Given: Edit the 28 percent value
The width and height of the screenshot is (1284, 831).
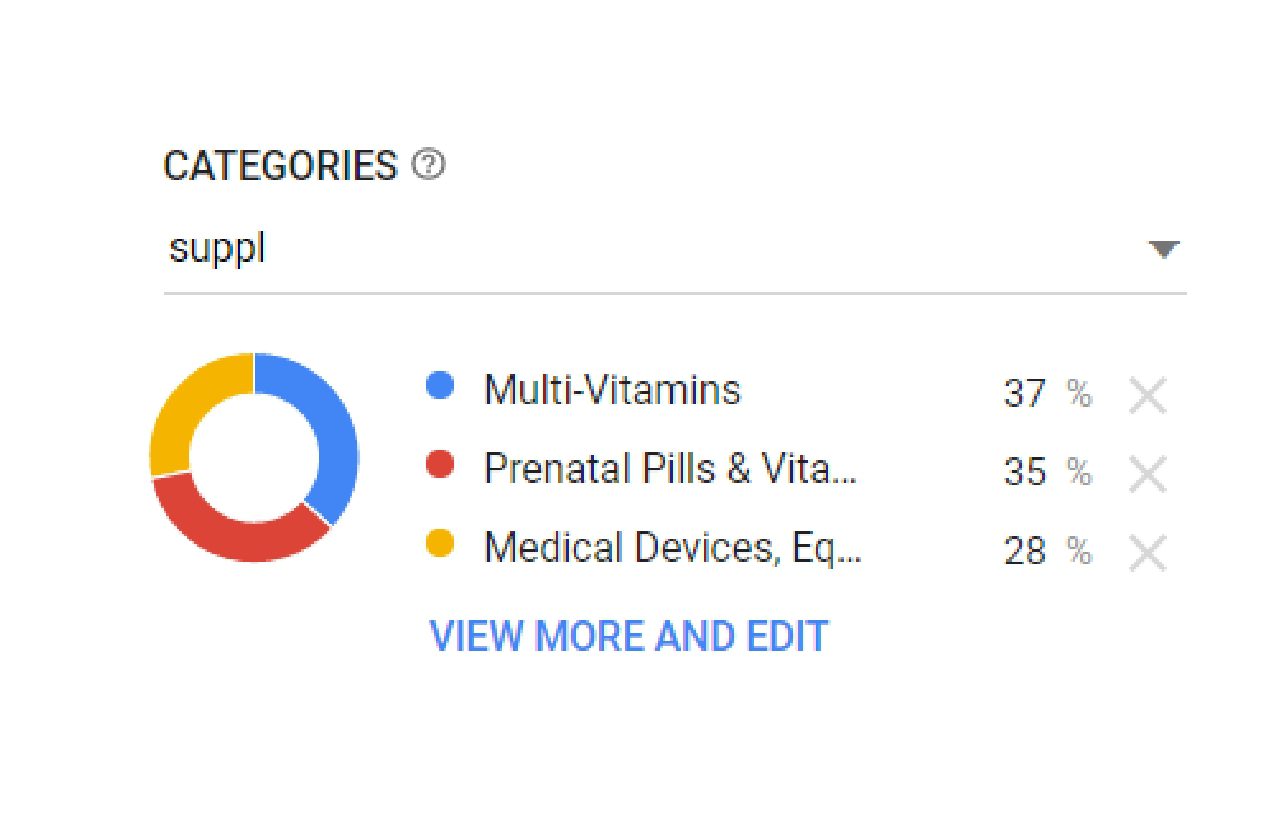Looking at the screenshot, I should coord(1025,551).
